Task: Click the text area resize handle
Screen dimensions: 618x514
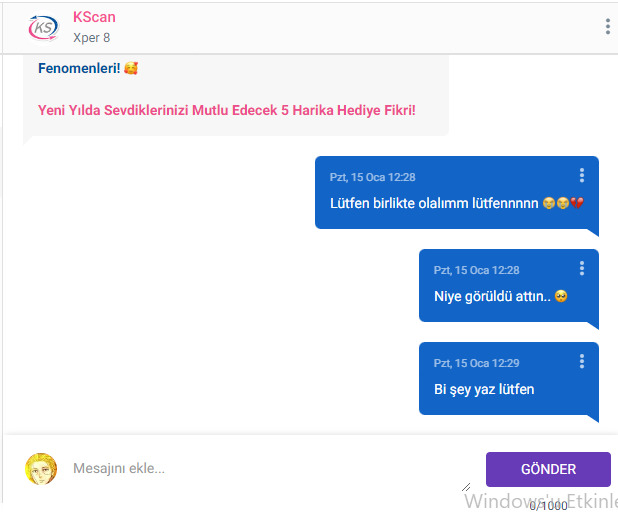Action: click(466, 487)
